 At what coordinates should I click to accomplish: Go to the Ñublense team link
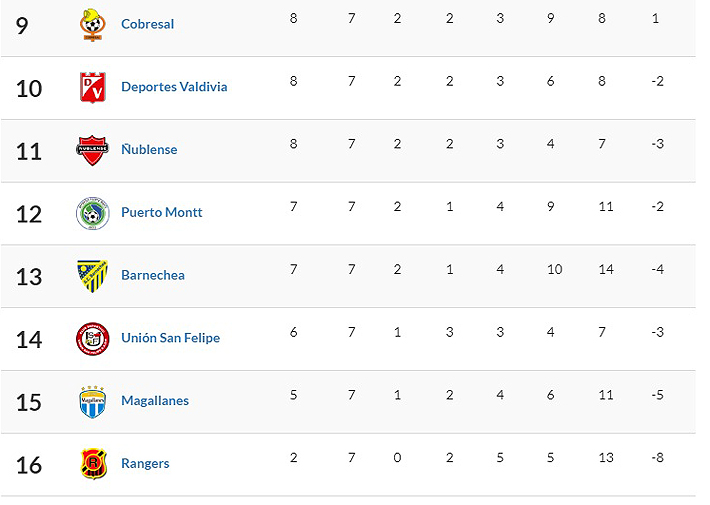(149, 150)
